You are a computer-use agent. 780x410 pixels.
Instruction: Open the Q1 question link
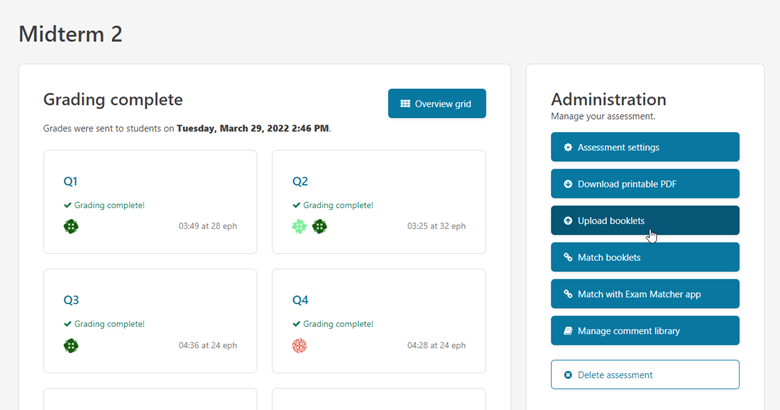pyautogui.click(x=71, y=182)
